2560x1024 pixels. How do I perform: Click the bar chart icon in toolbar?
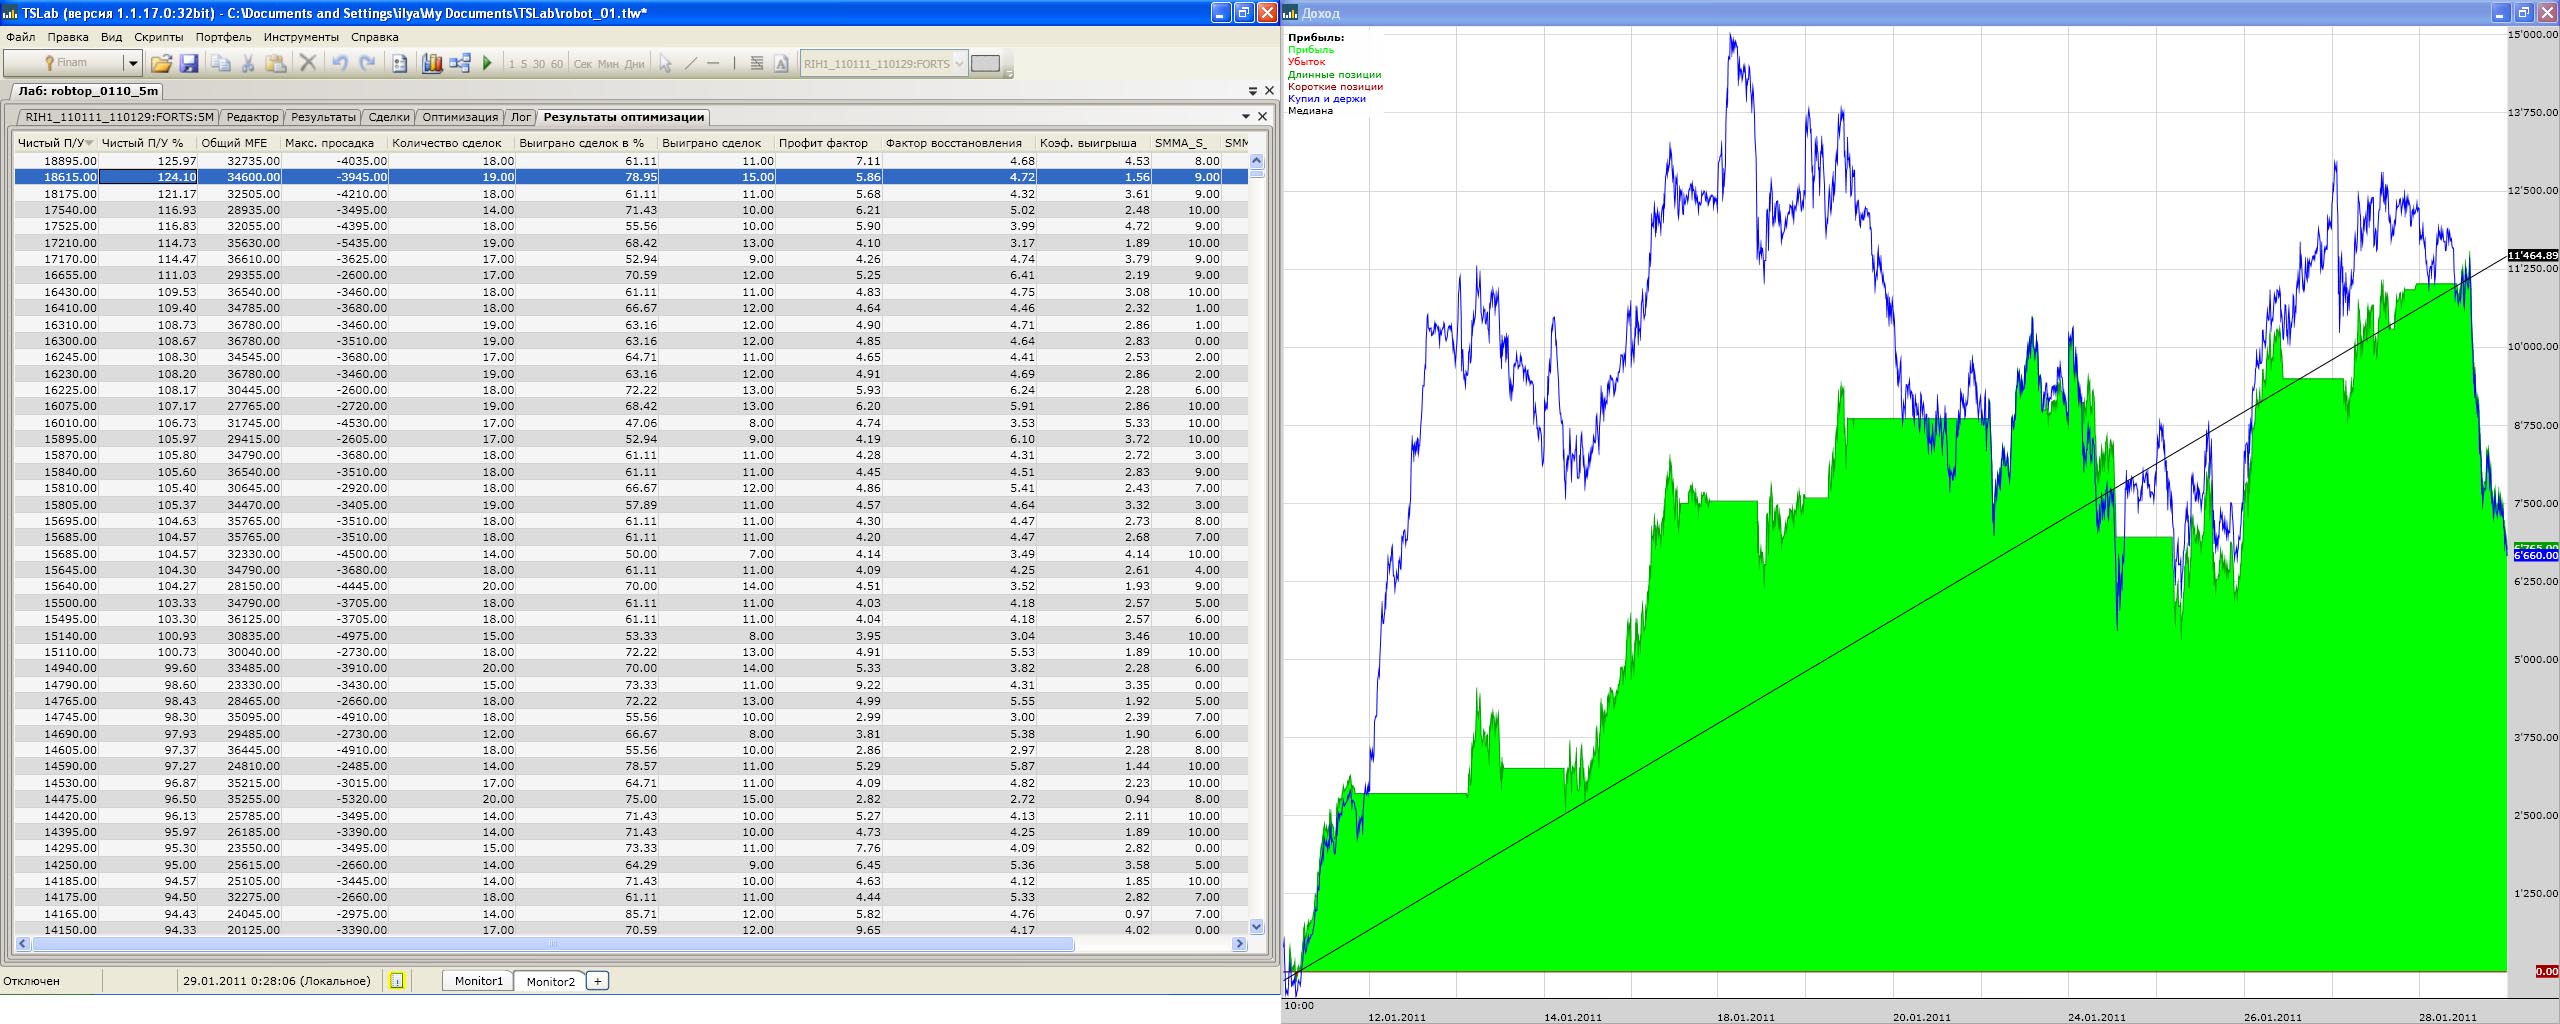[x=432, y=64]
